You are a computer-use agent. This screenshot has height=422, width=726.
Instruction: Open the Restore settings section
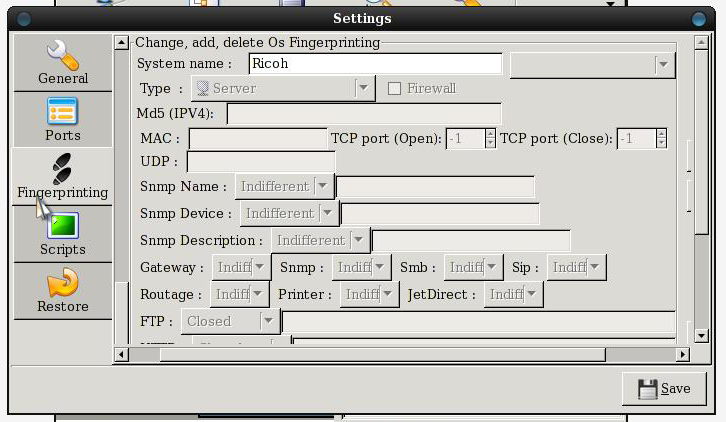click(63, 291)
